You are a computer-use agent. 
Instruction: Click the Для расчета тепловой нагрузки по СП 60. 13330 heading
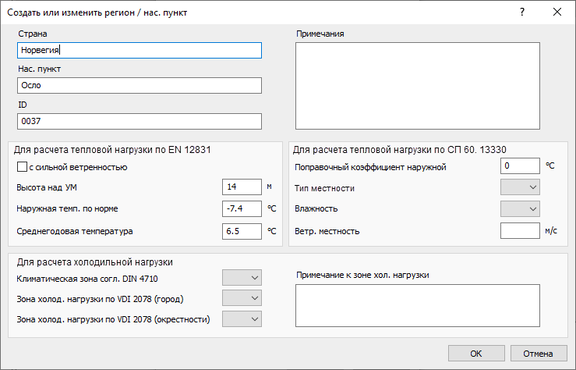[x=399, y=150]
